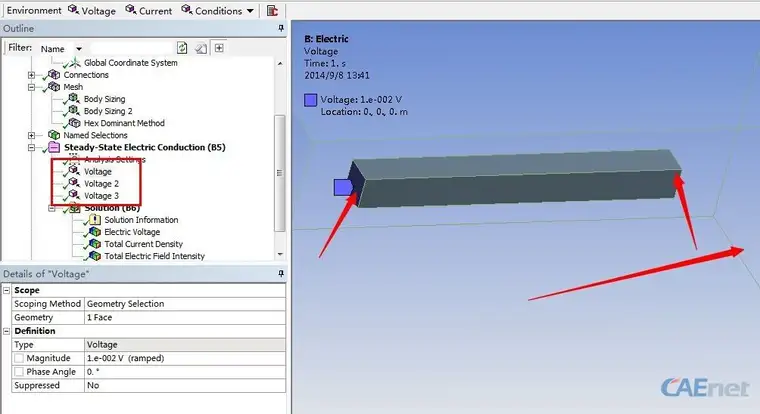Click Total Electric Field Intensity icon
This screenshot has height=414, width=760.
95,255
